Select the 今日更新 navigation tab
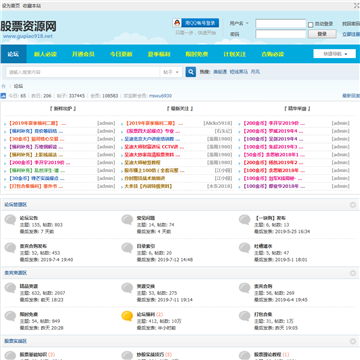 (121, 54)
